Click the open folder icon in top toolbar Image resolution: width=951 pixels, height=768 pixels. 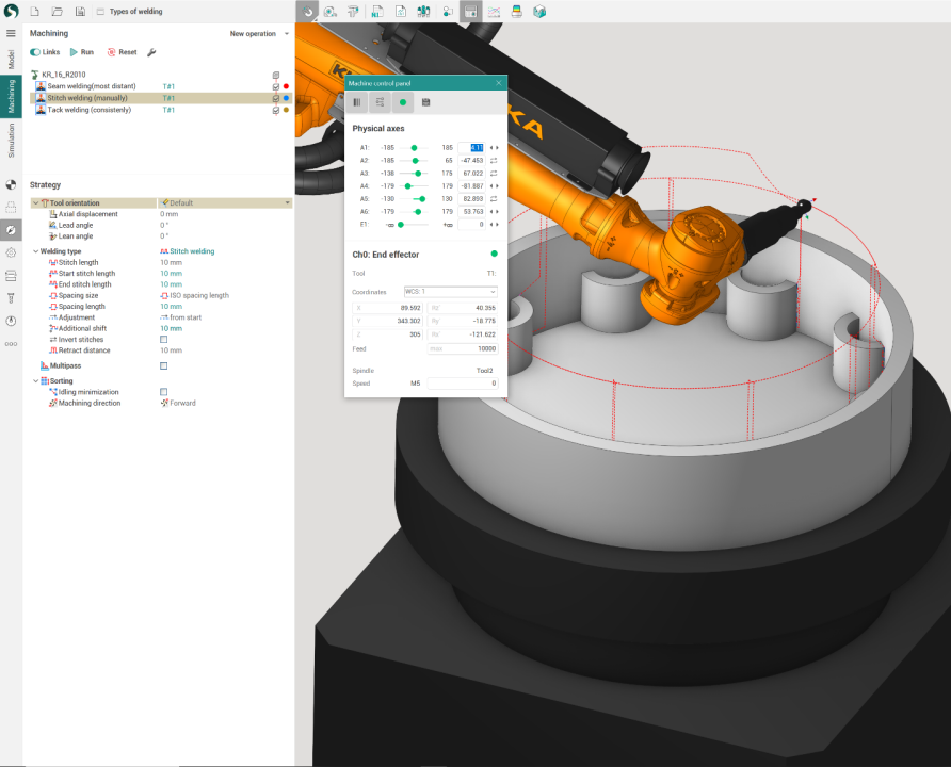56,12
